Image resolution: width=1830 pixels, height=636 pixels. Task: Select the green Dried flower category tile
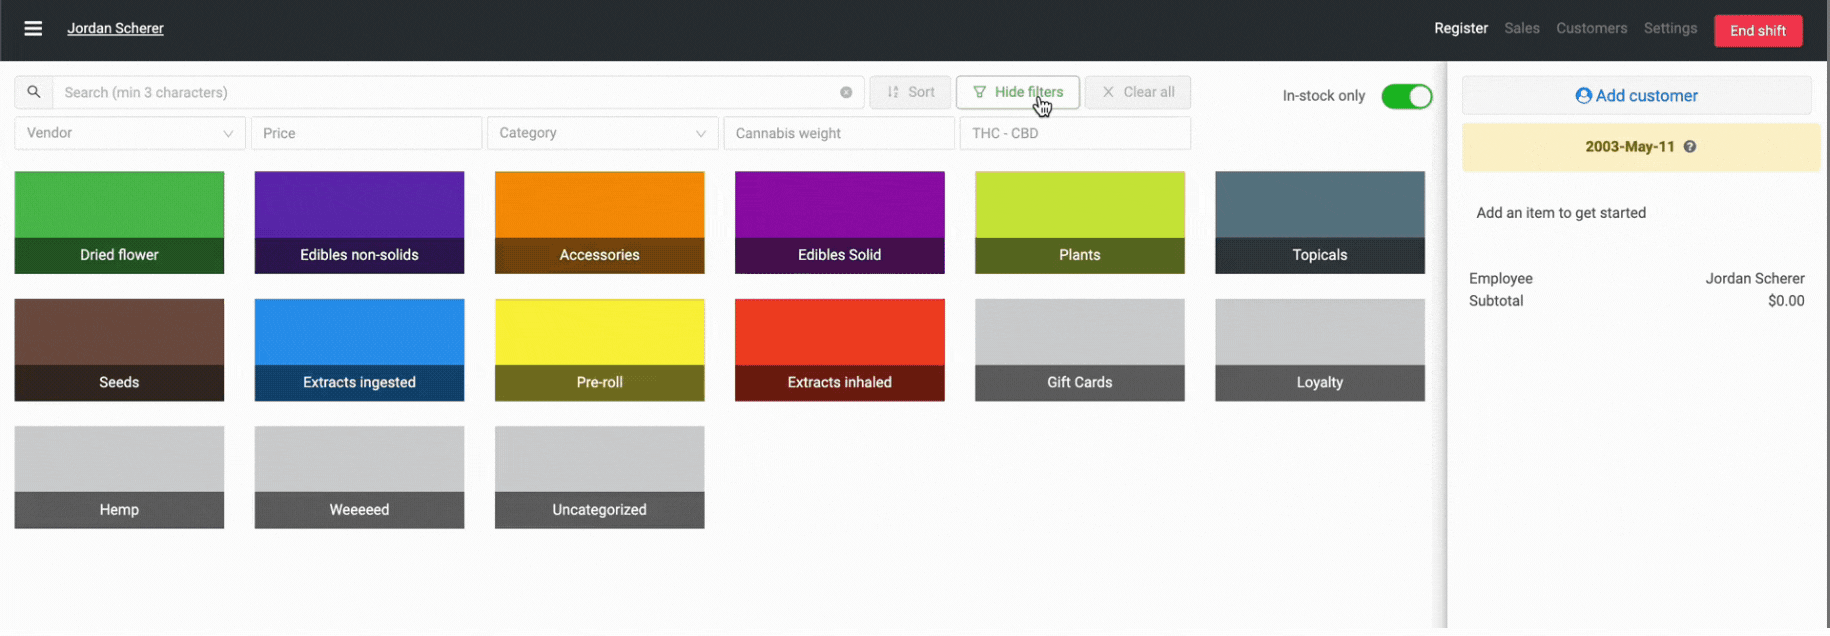click(x=119, y=222)
